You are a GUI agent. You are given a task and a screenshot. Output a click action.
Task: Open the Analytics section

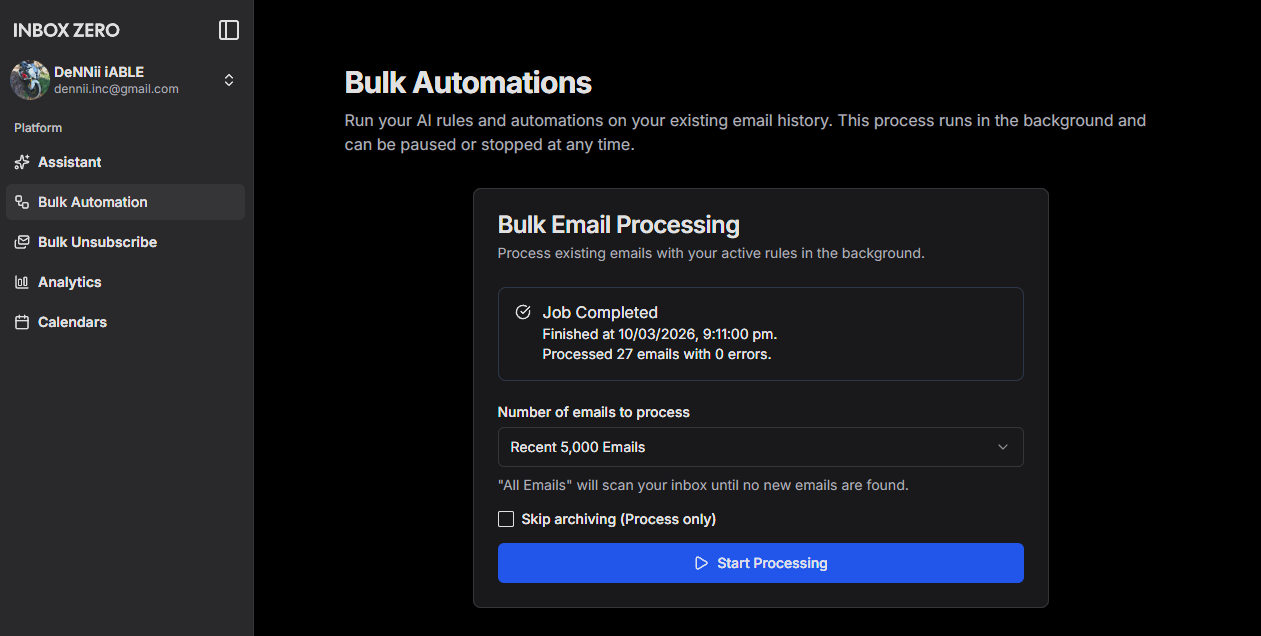pos(70,282)
